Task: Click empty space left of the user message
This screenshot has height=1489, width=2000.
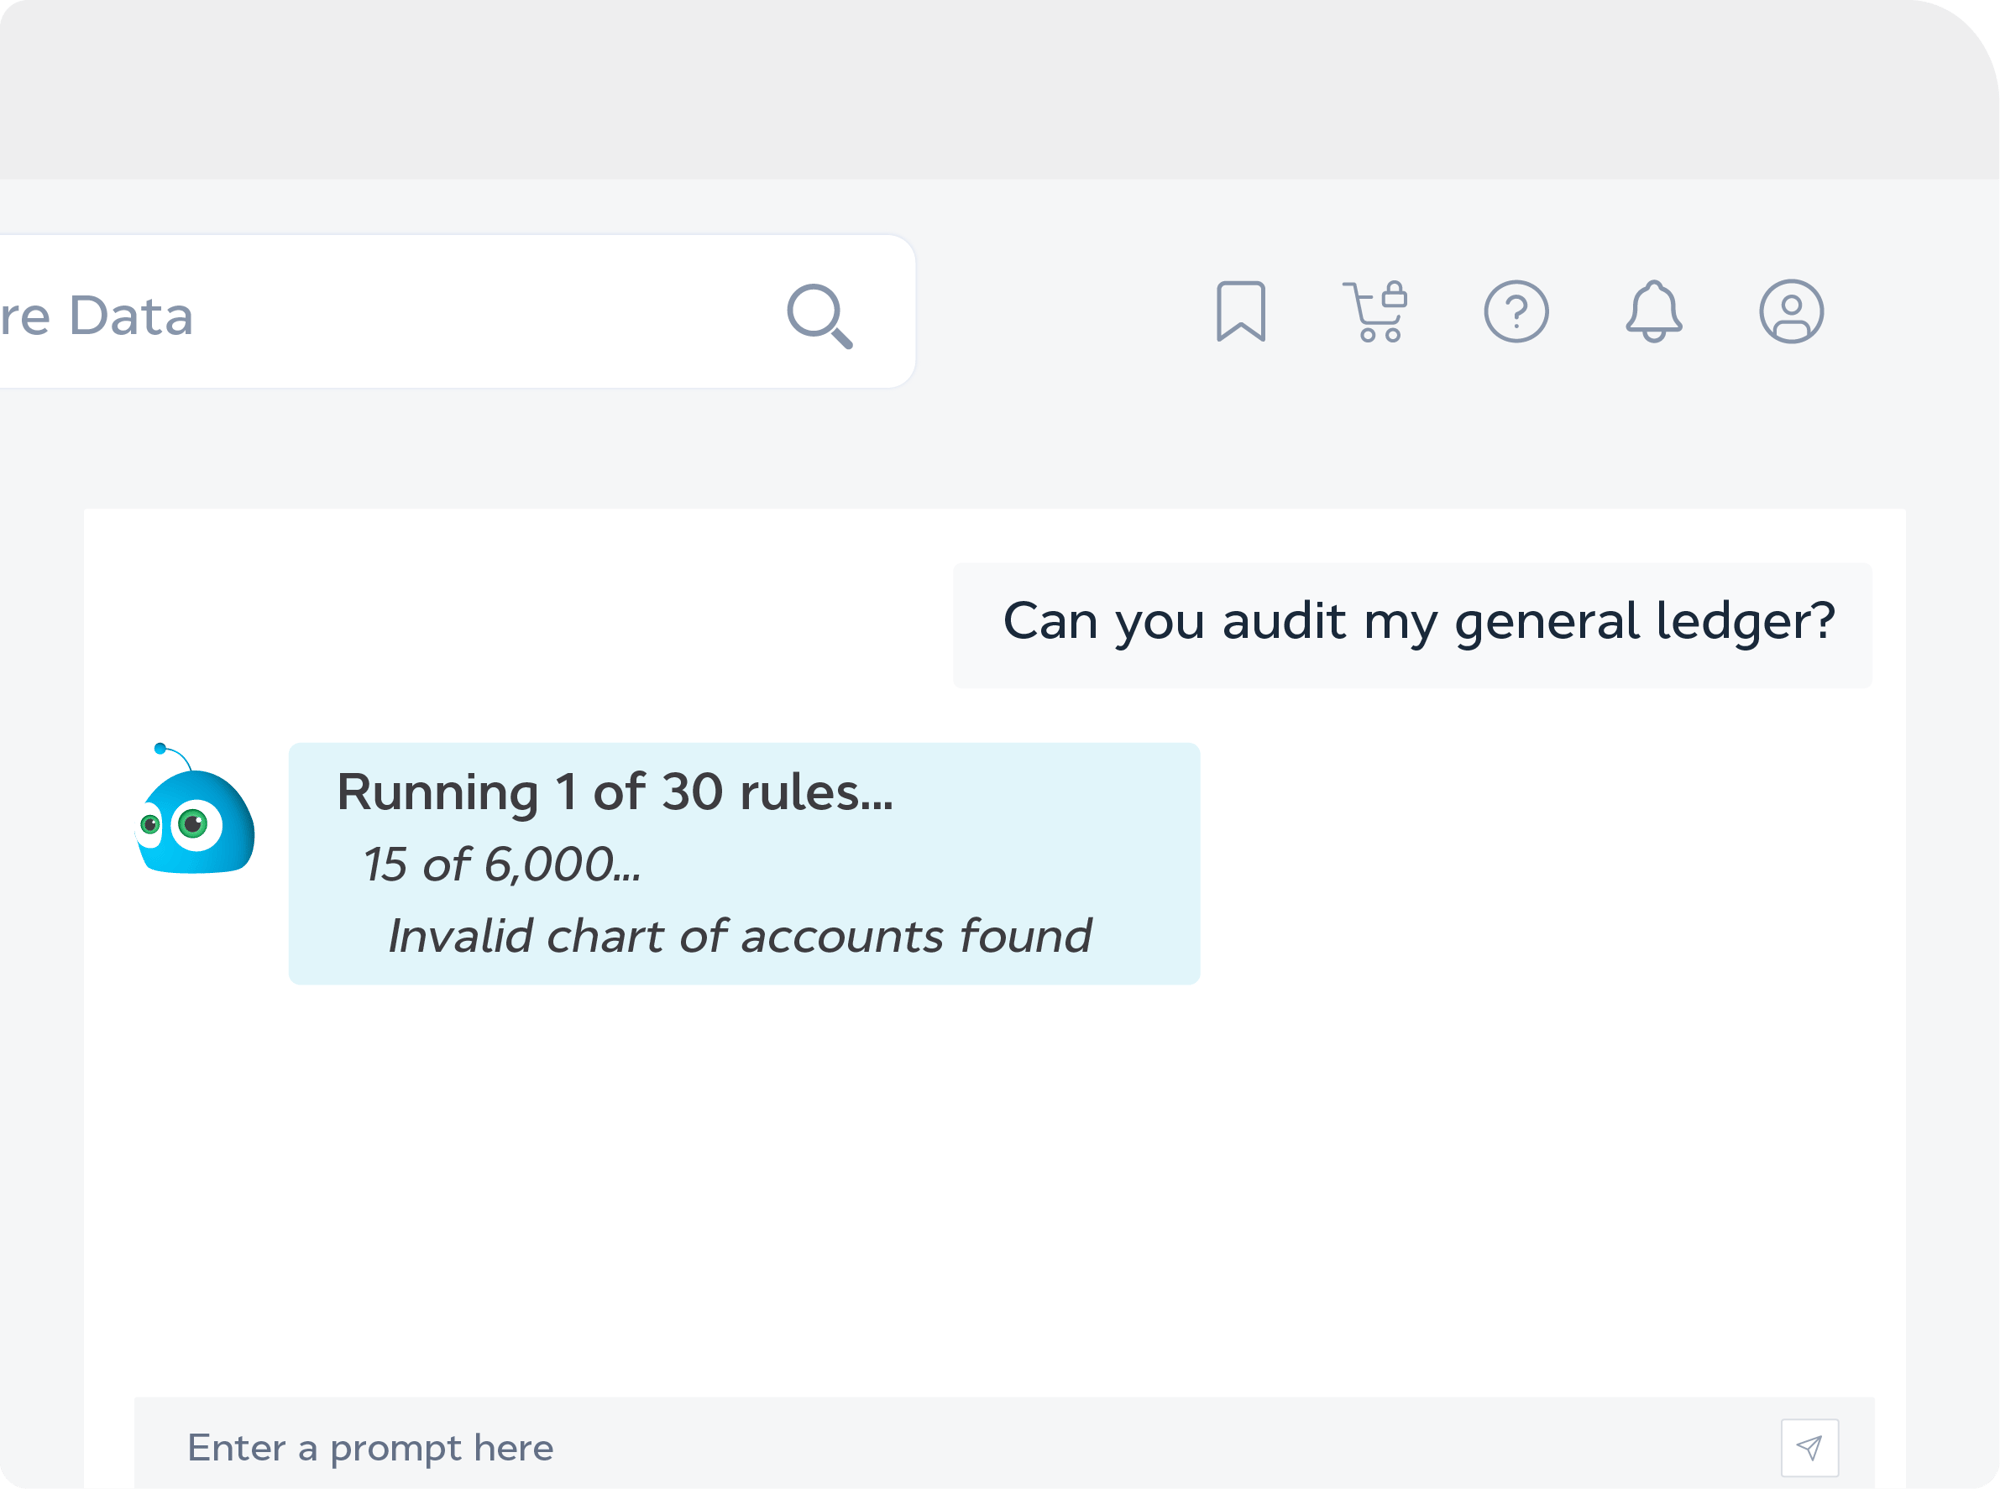Action: point(520,624)
